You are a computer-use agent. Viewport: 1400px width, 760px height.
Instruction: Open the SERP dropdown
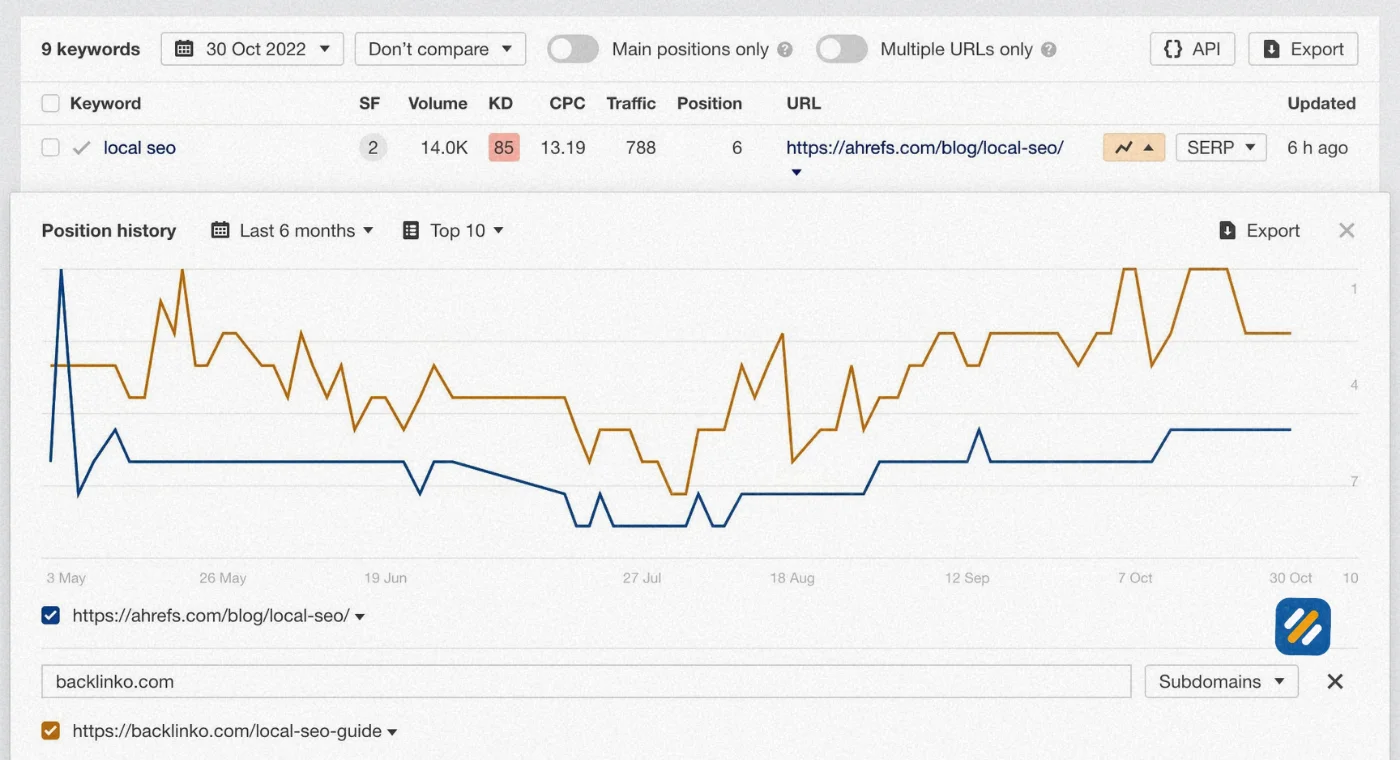pos(1221,148)
